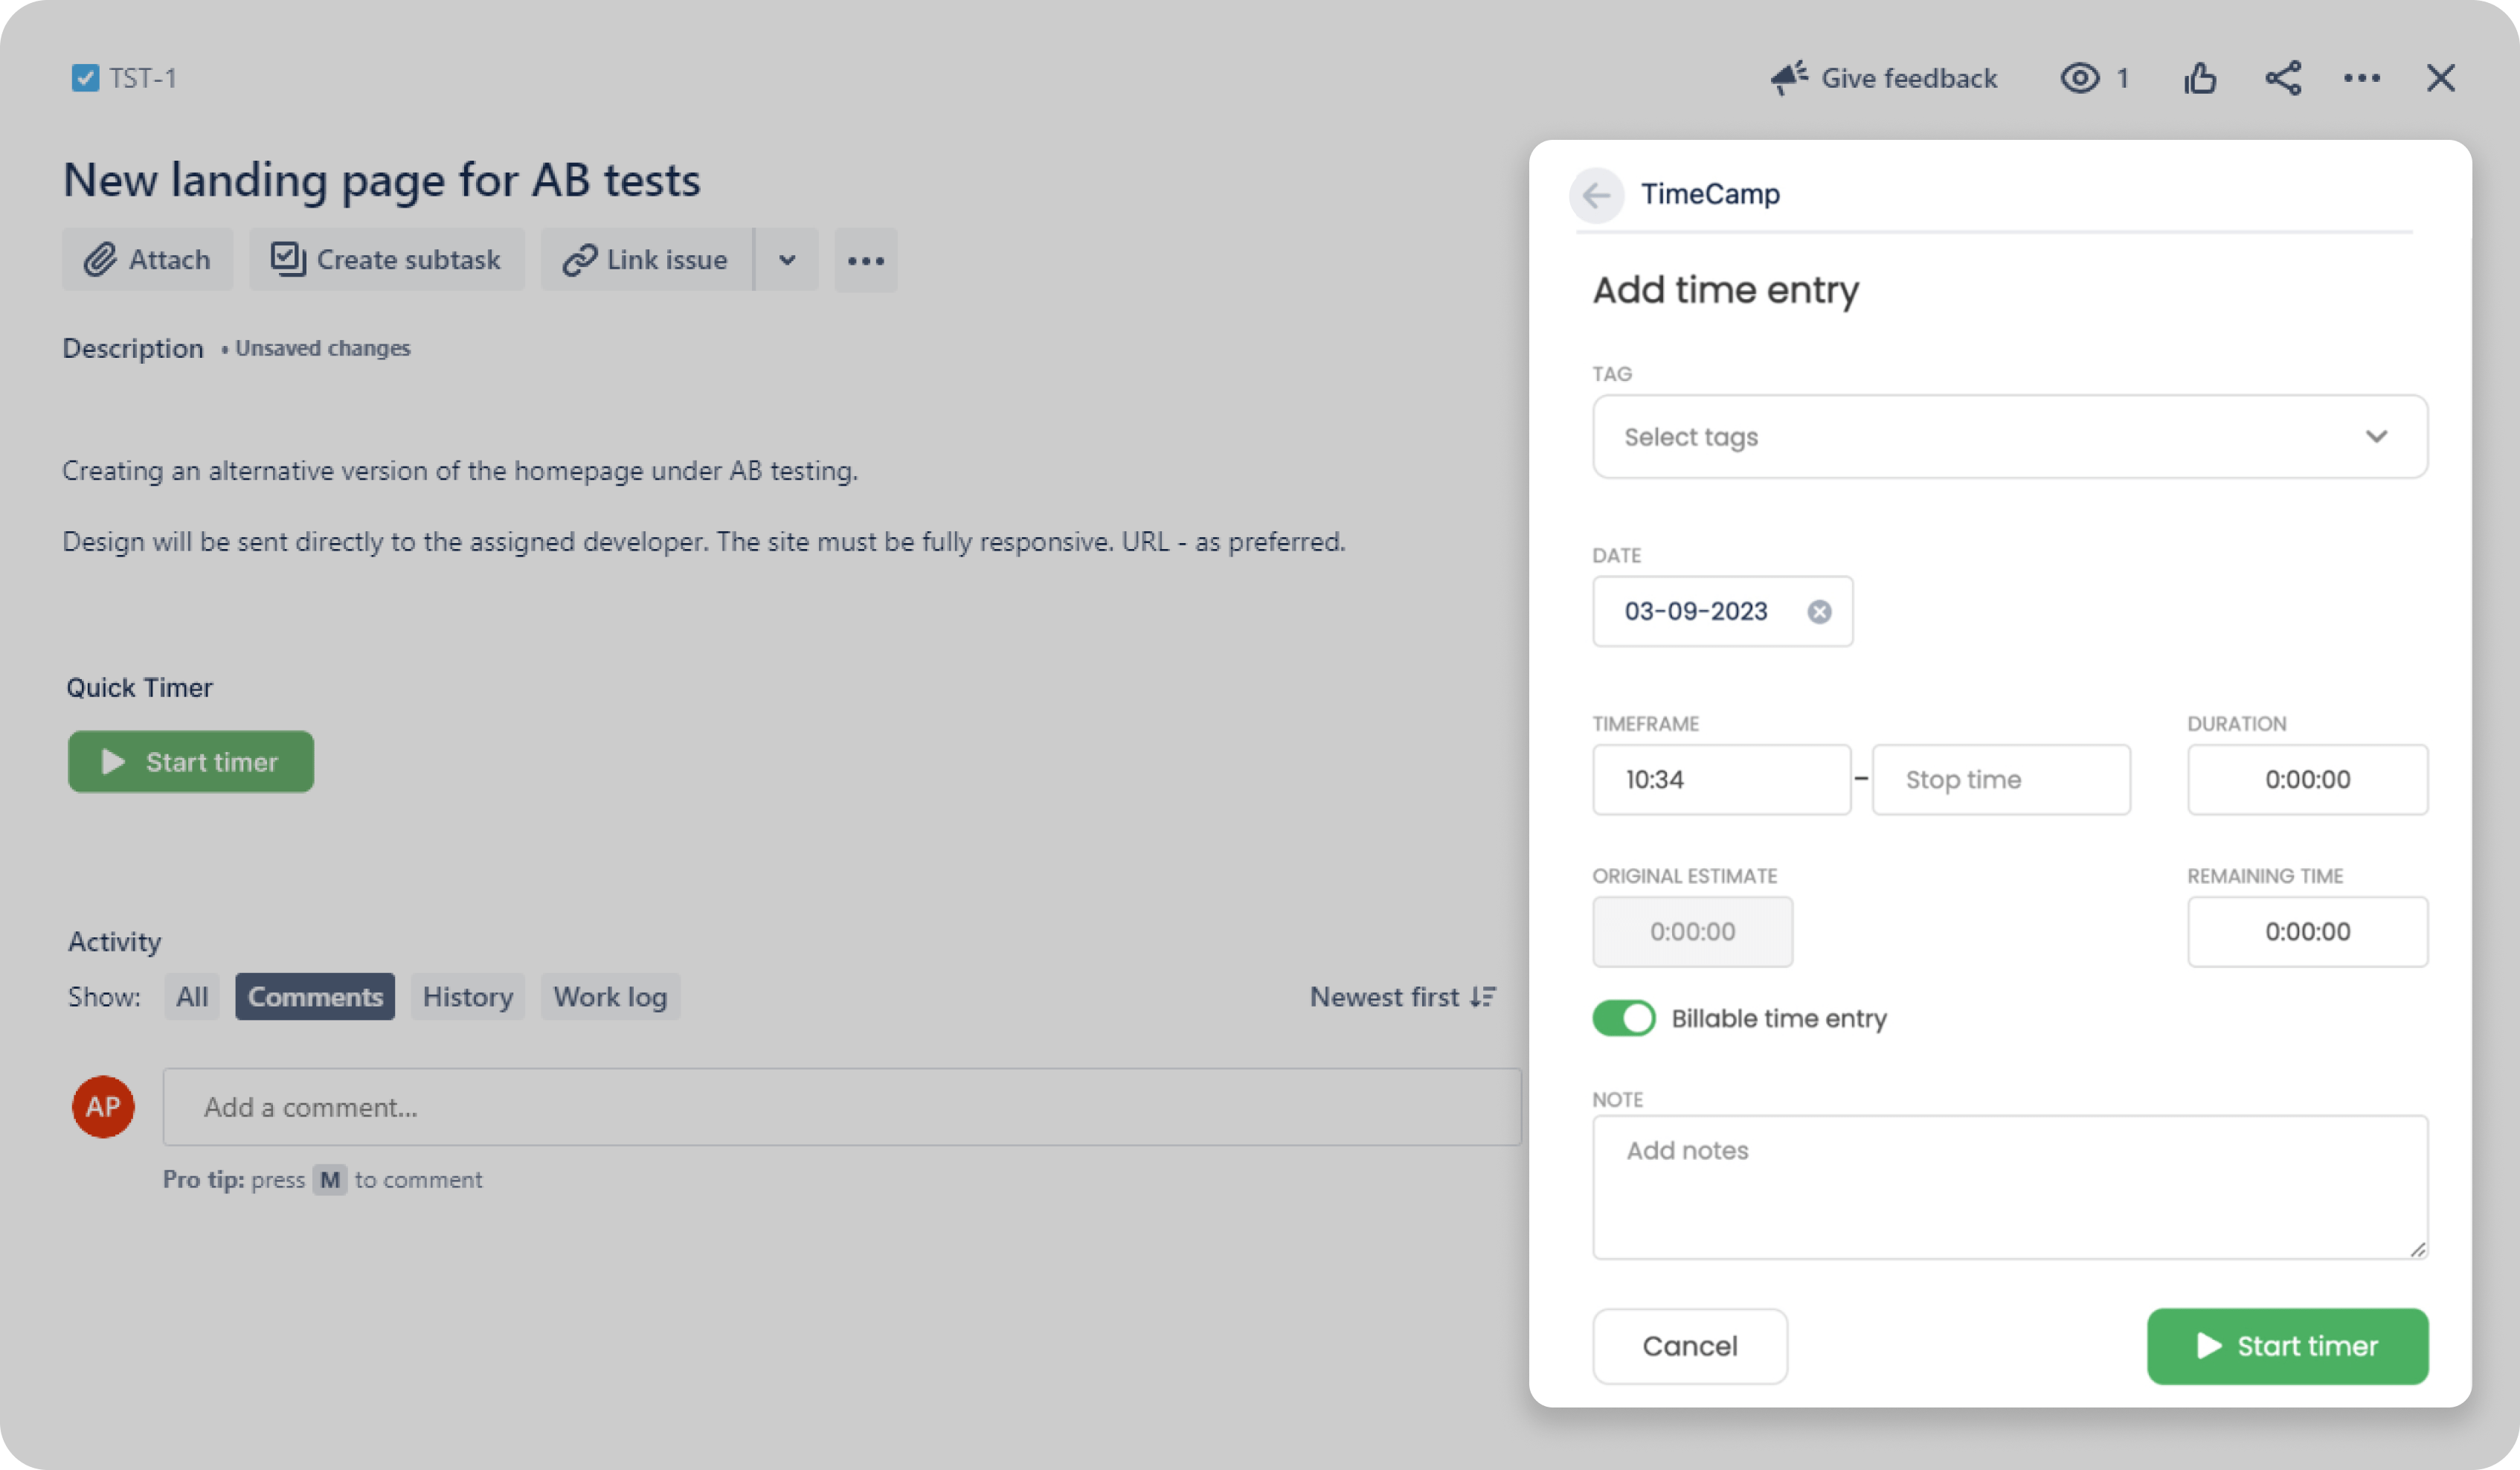Switch to the Work log tab
The image size is (2520, 1470).
pyautogui.click(x=610, y=996)
